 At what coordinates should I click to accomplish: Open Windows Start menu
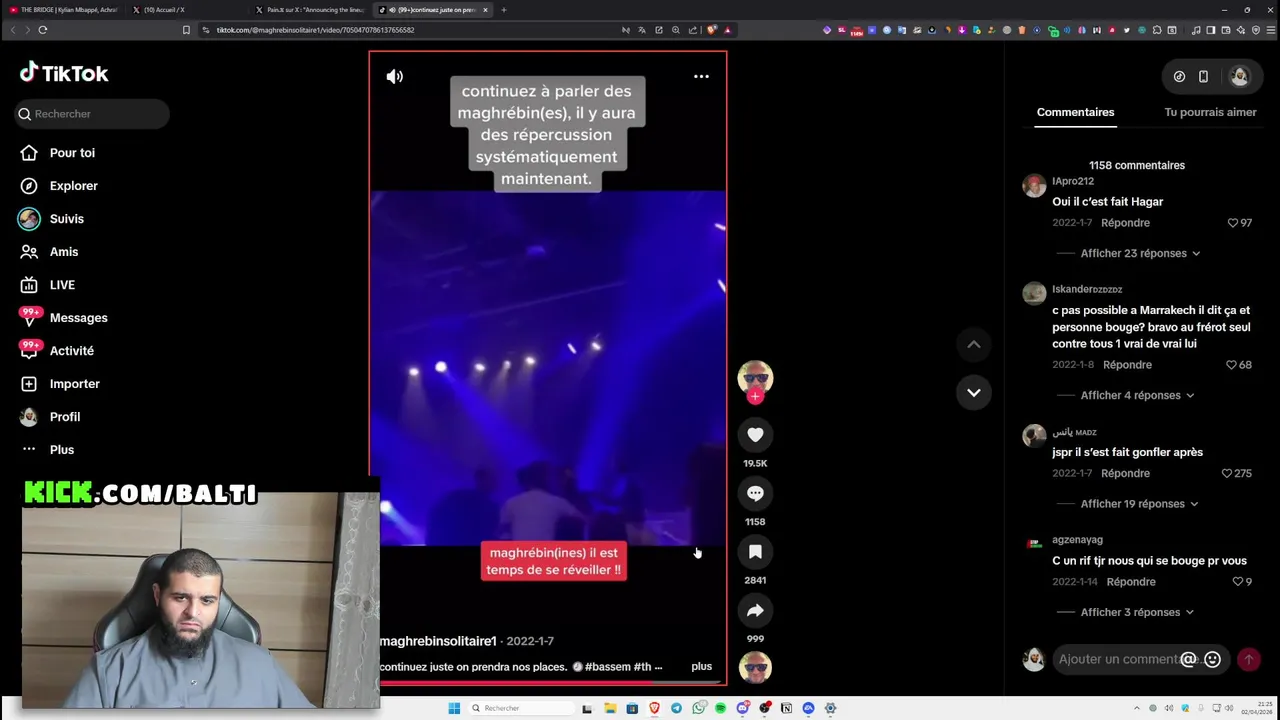[x=454, y=708]
